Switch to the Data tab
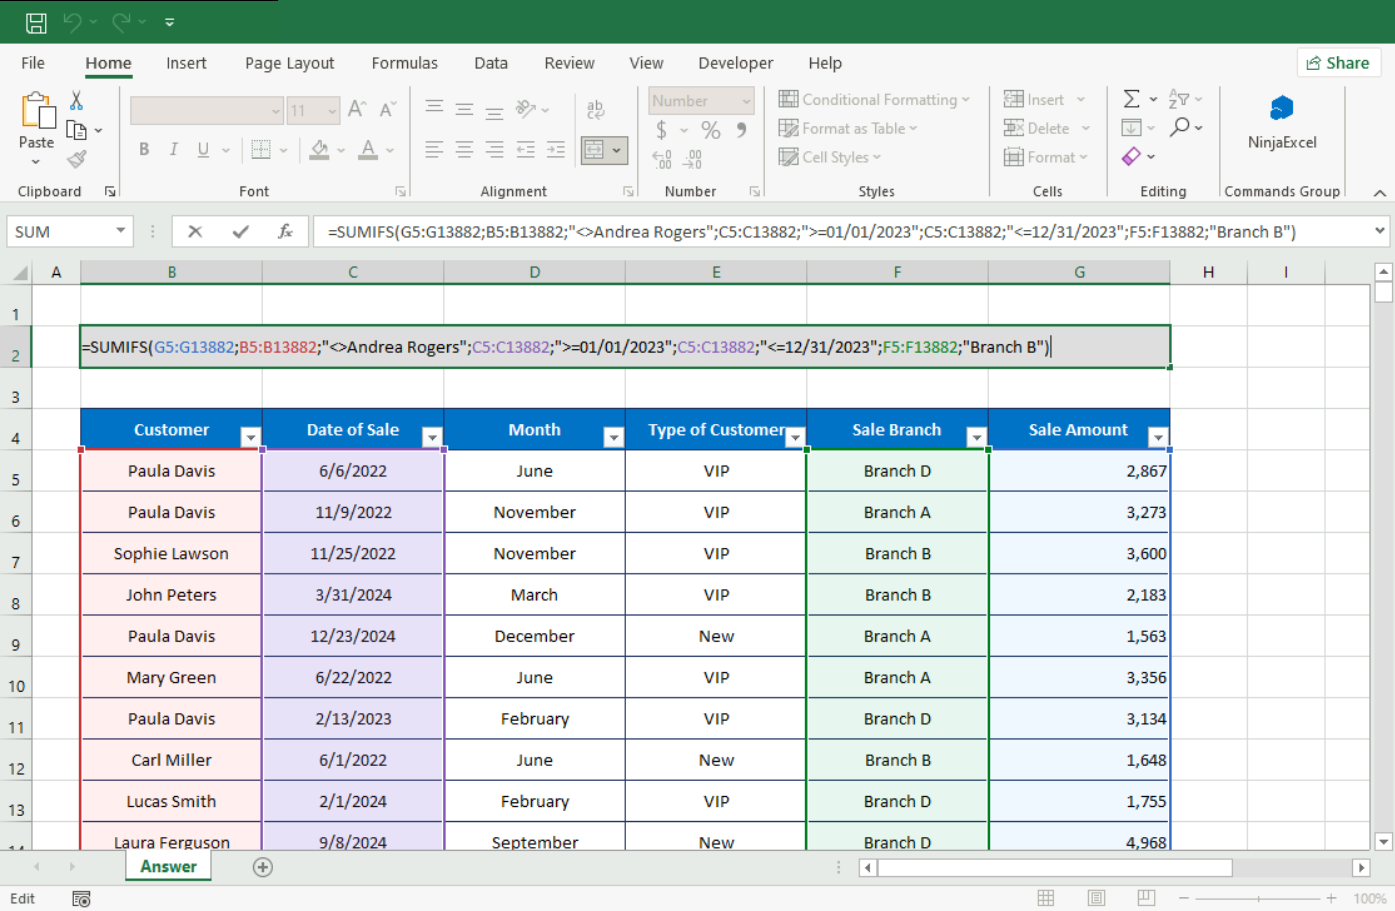 tap(490, 63)
